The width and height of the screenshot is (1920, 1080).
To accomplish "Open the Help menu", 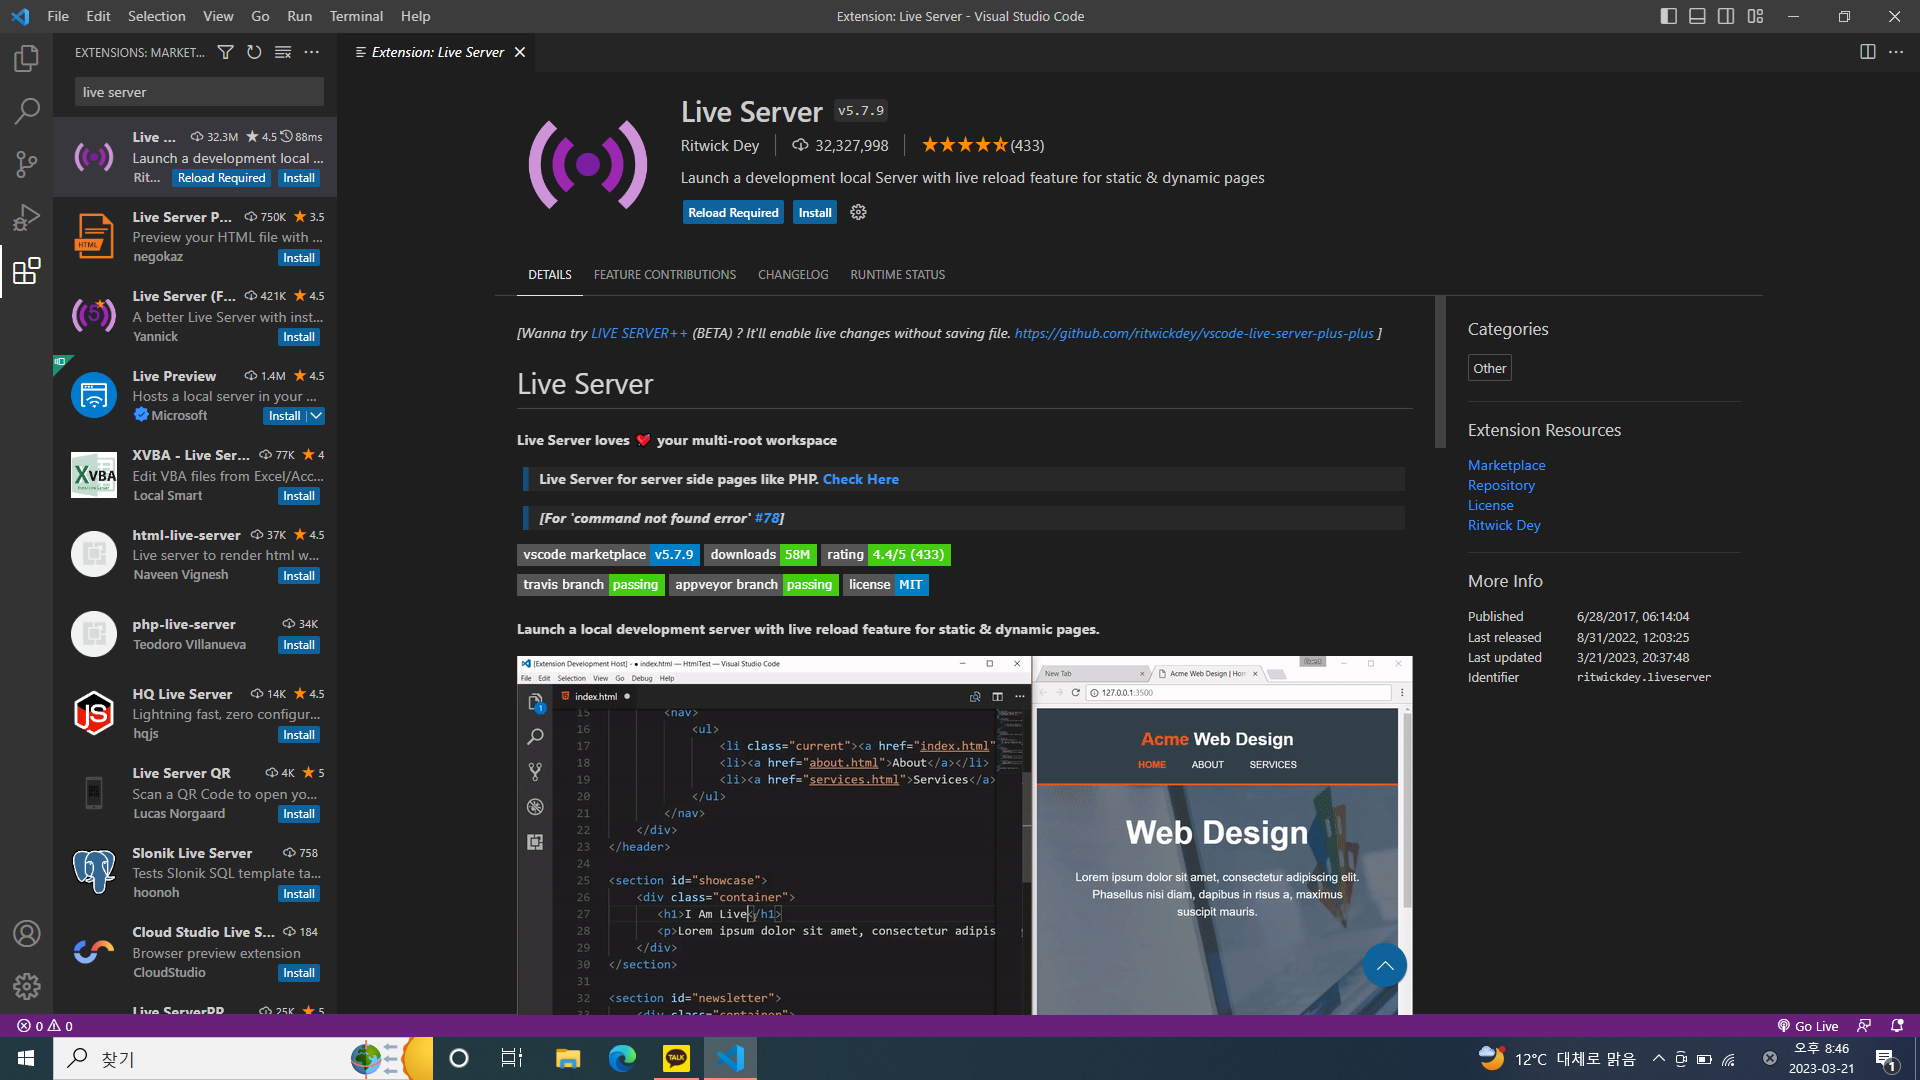I will tap(415, 16).
